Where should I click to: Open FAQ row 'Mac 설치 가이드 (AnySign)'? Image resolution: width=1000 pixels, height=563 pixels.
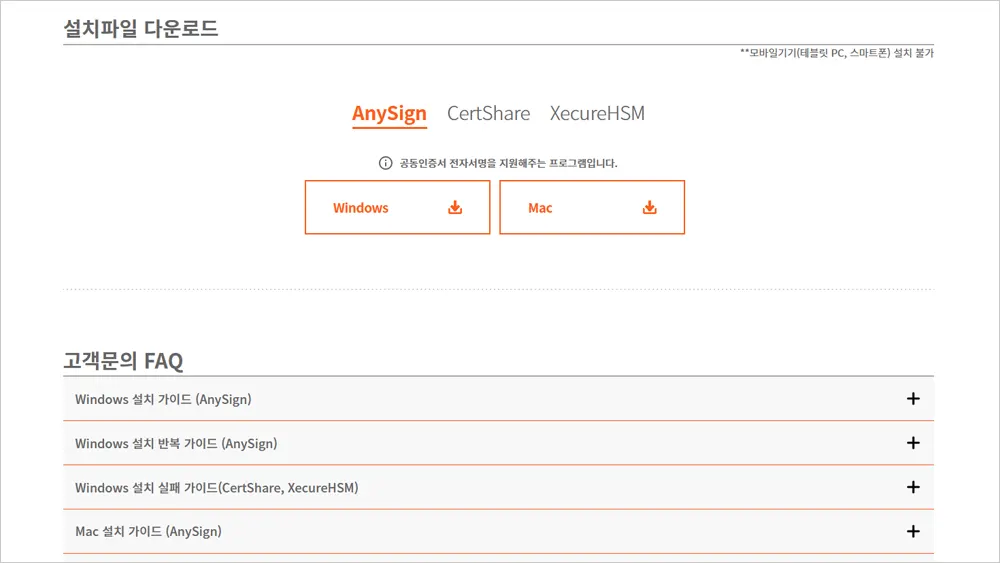tap(498, 531)
